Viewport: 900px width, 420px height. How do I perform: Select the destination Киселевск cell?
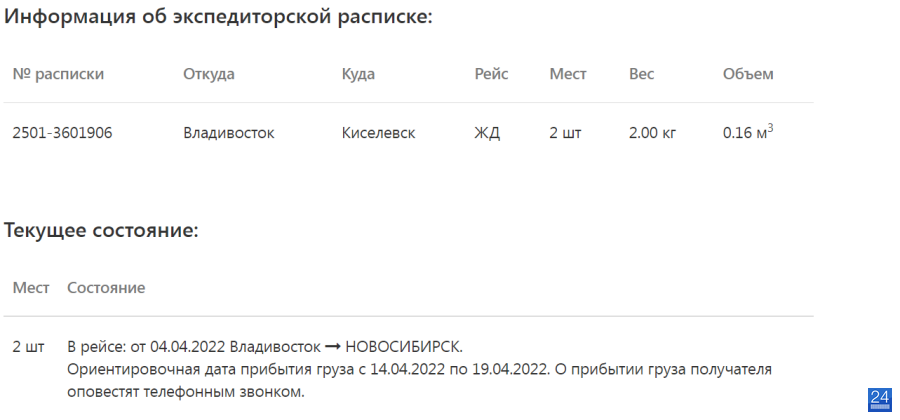click(378, 133)
